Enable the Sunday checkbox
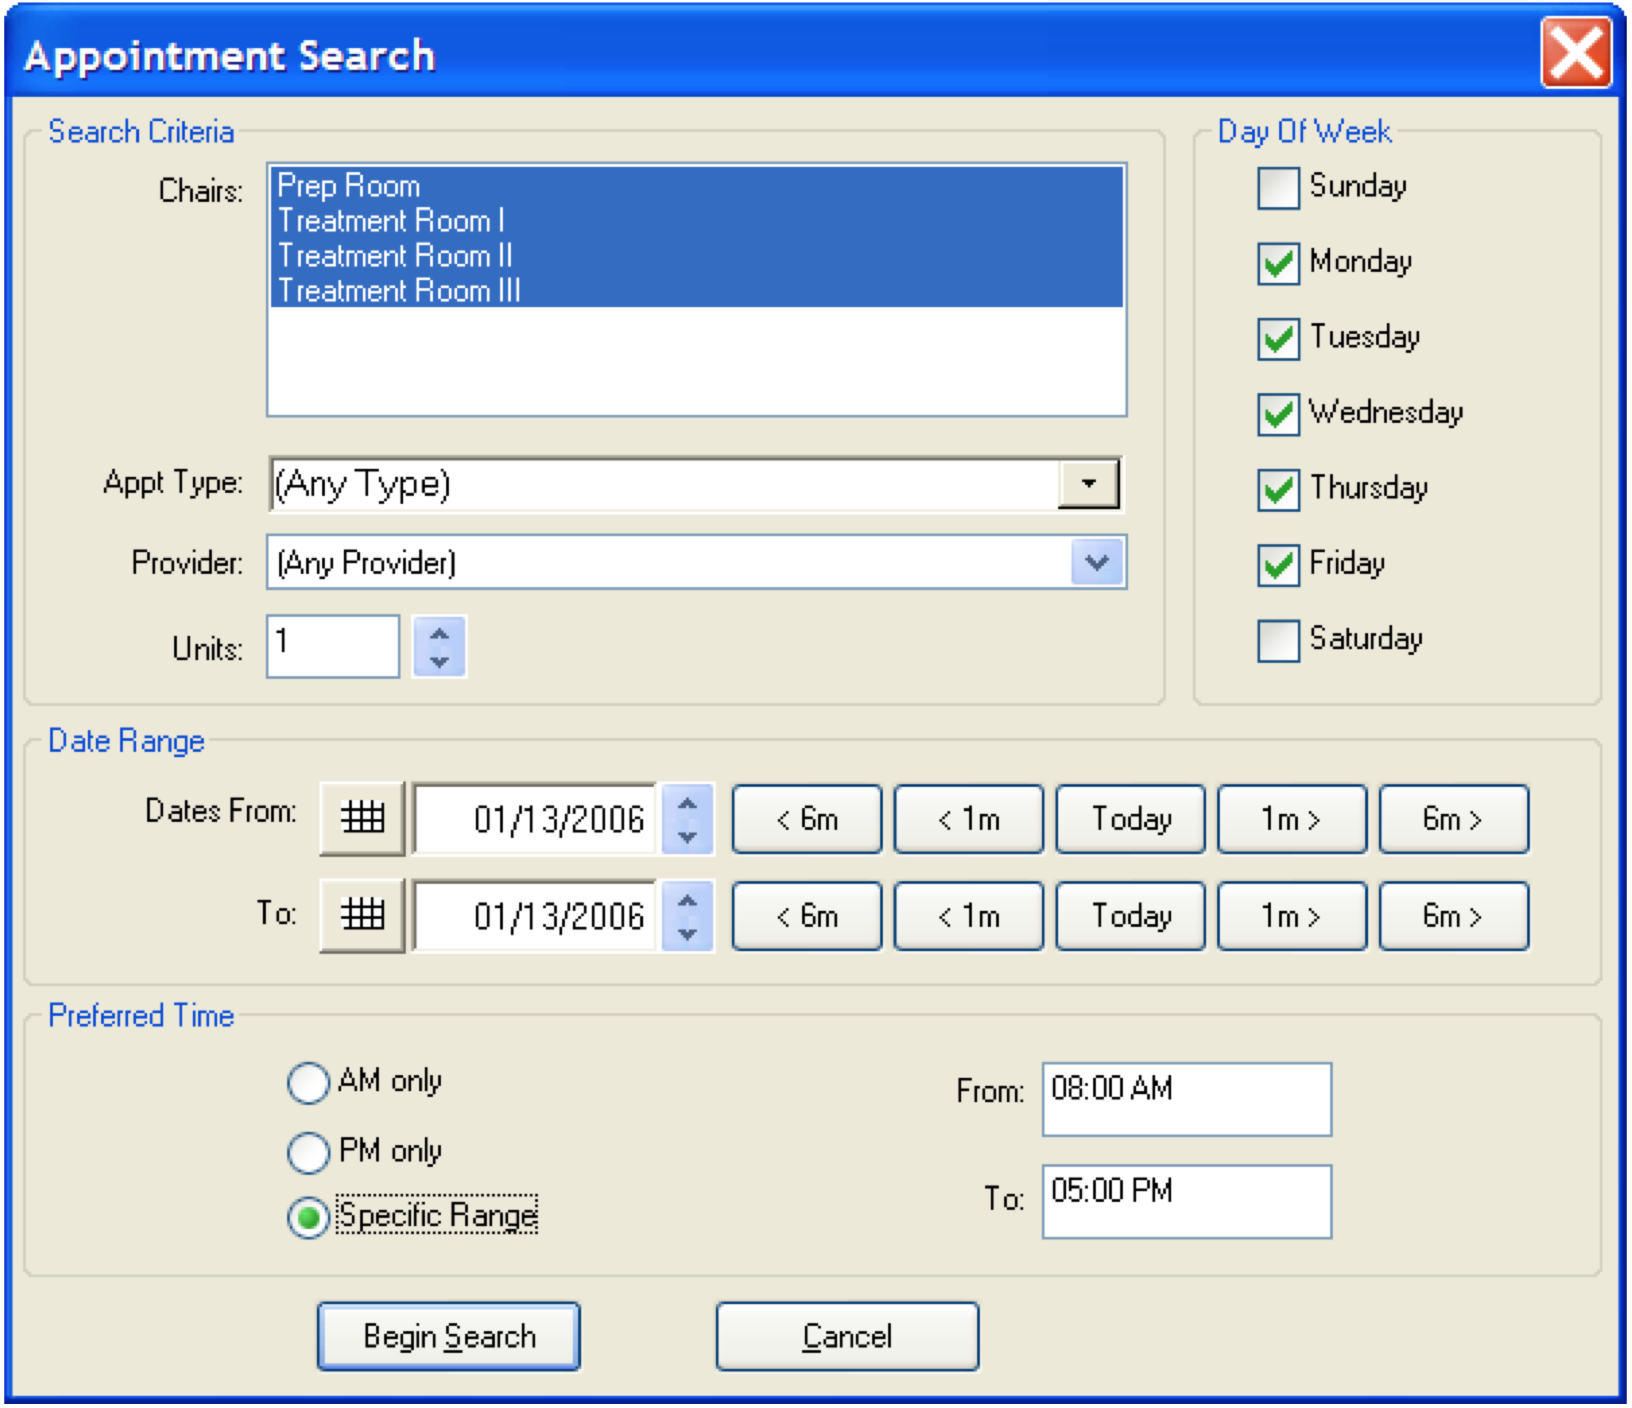This screenshot has width=1632, height=1408. coord(1277,188)
